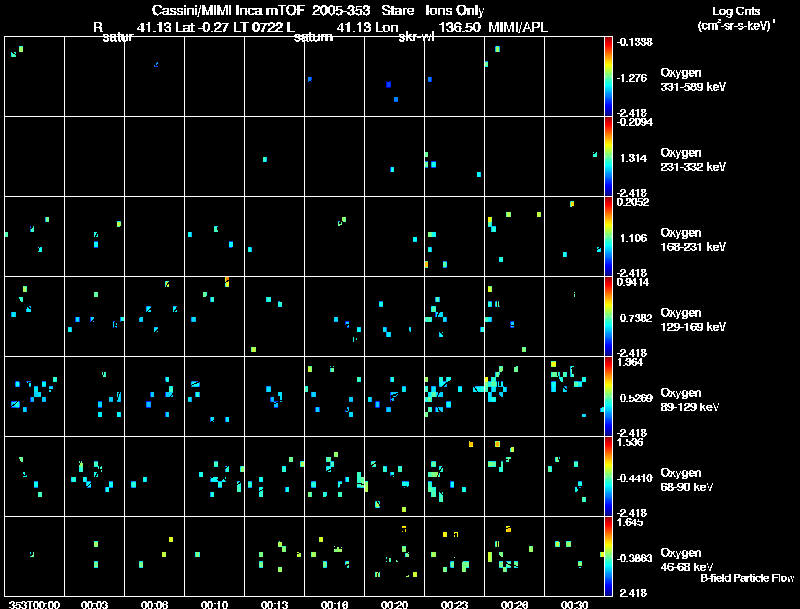The width and height of the screenshot is (800, 609).
Task: Click the Oxygen 231-332 keV color bar
Action: (608, 157)
